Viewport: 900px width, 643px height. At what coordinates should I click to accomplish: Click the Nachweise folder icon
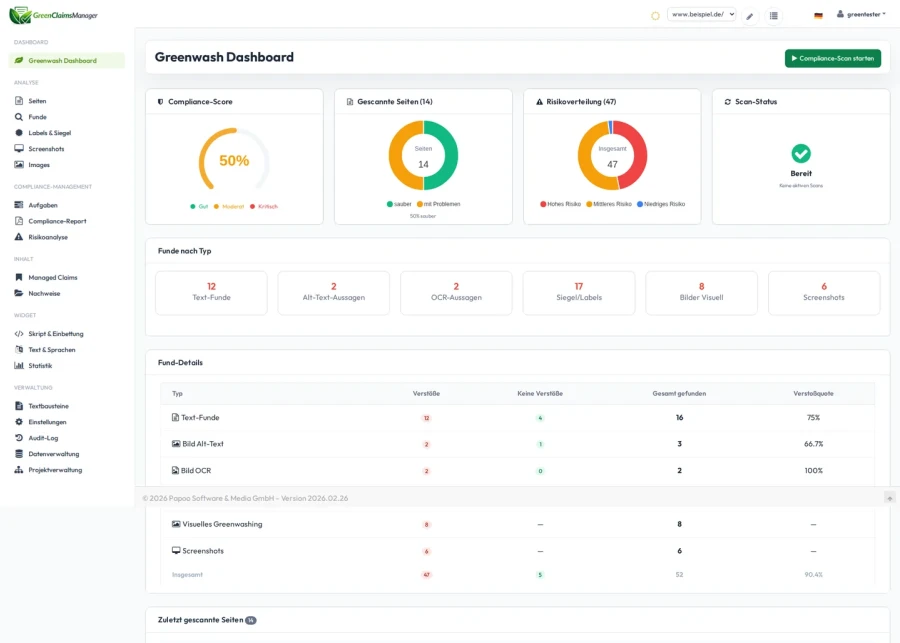[19, 293]
